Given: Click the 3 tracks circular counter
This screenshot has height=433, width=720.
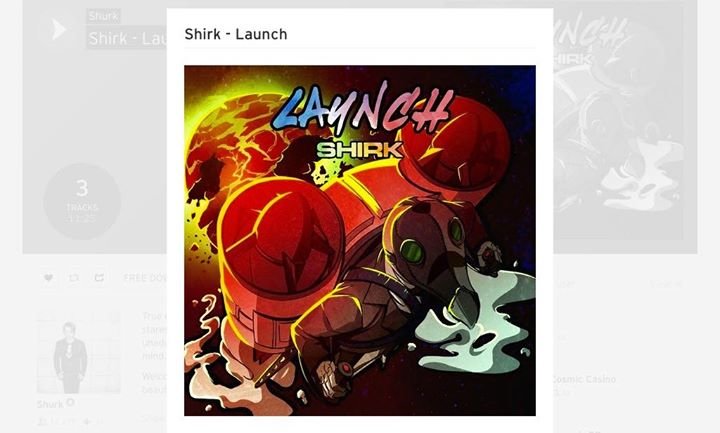Looking at the screenshot, I should (82, 201).
